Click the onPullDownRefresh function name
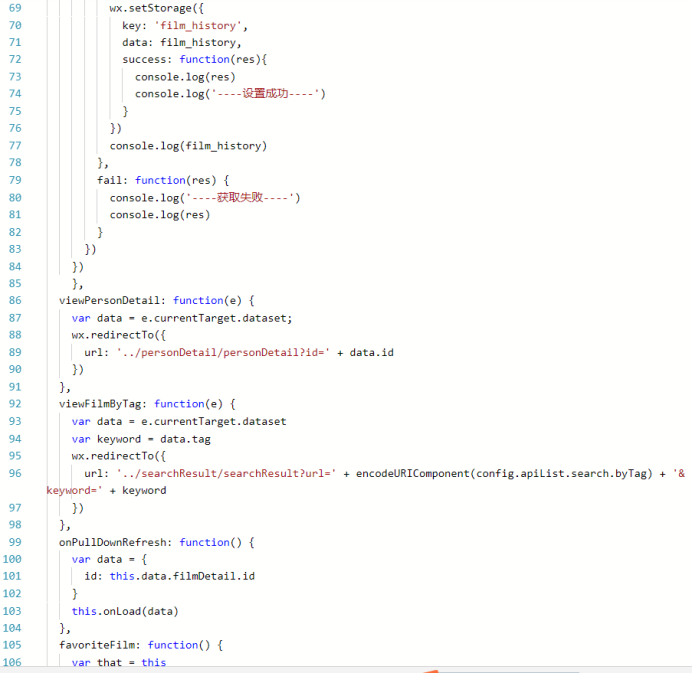The image size is (692, 674). [112, 542]
